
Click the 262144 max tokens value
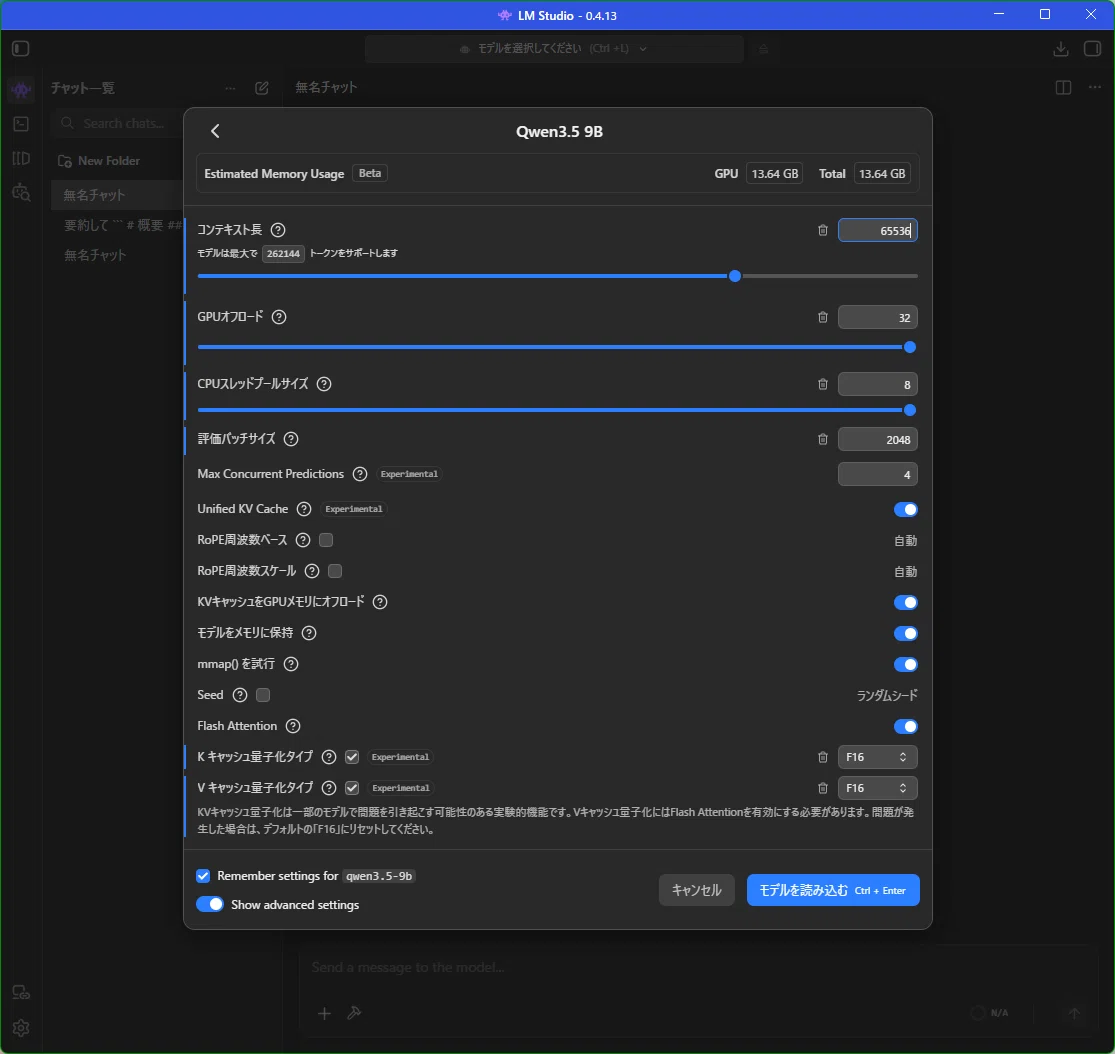[283, 253]
